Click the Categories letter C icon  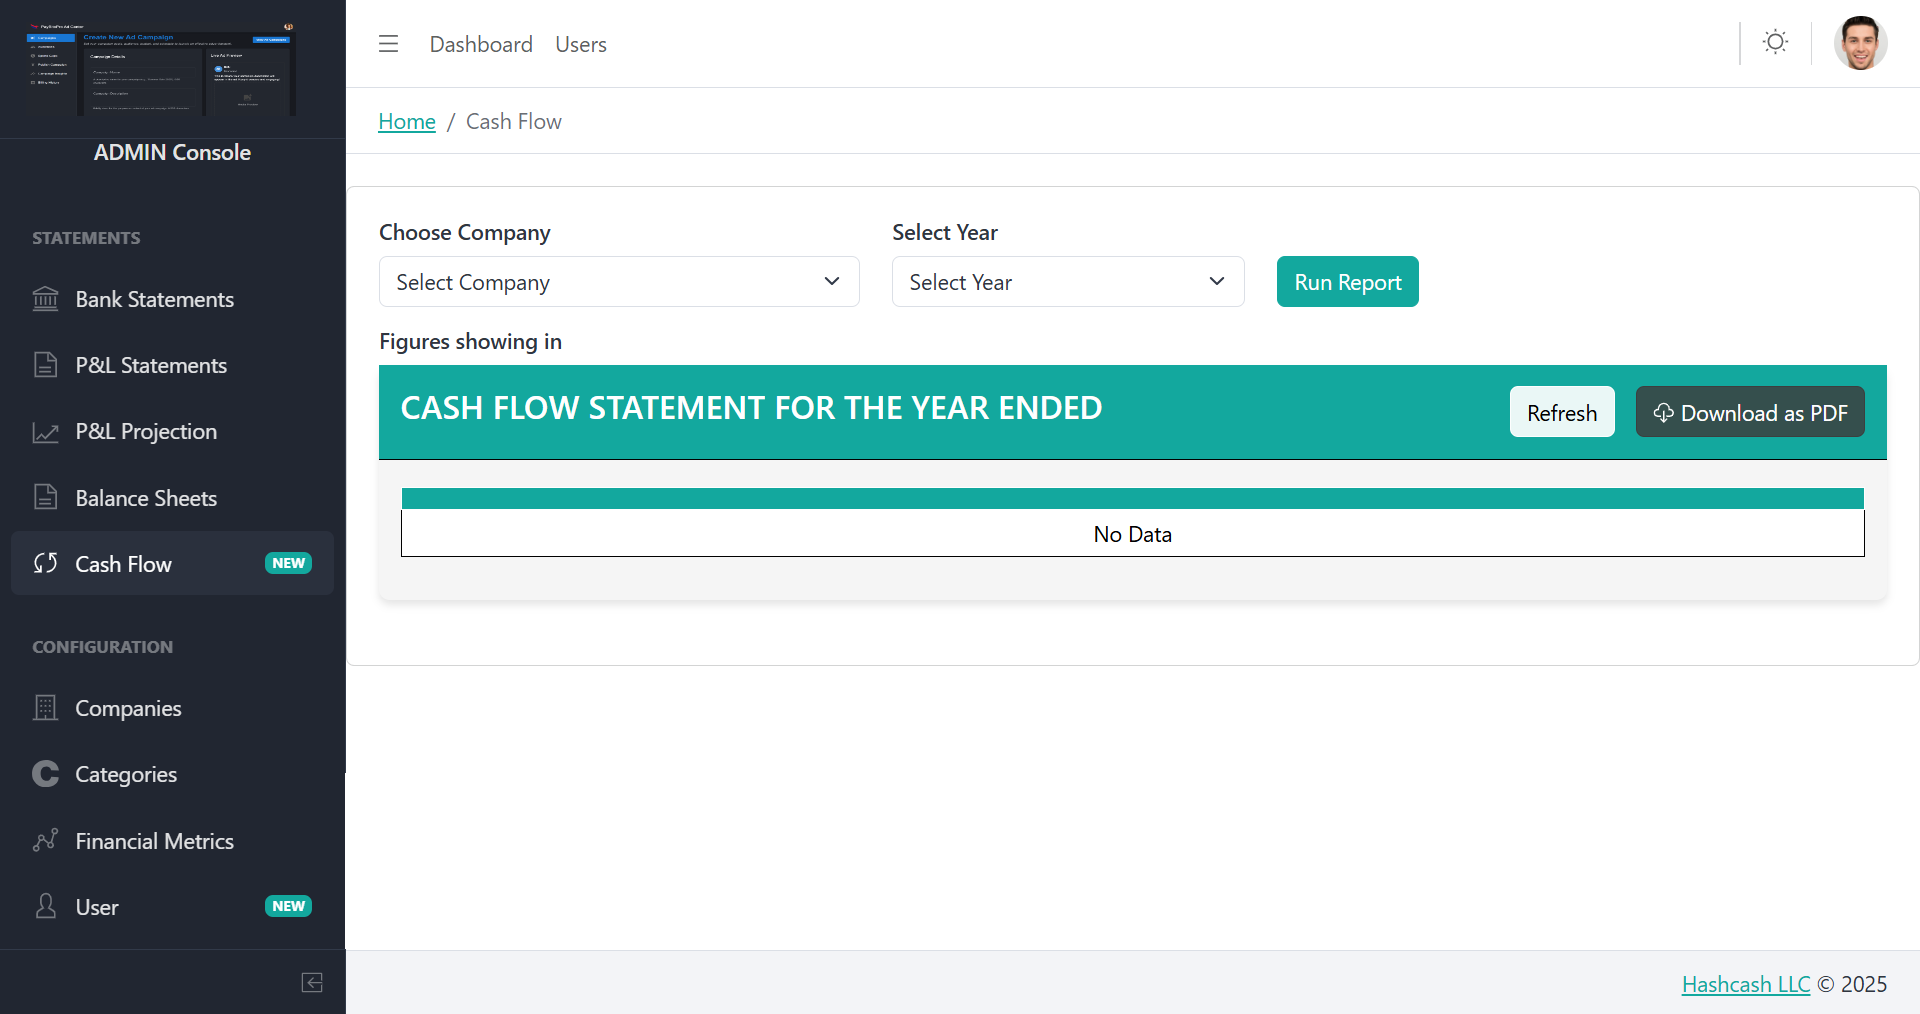pos(45,774)
